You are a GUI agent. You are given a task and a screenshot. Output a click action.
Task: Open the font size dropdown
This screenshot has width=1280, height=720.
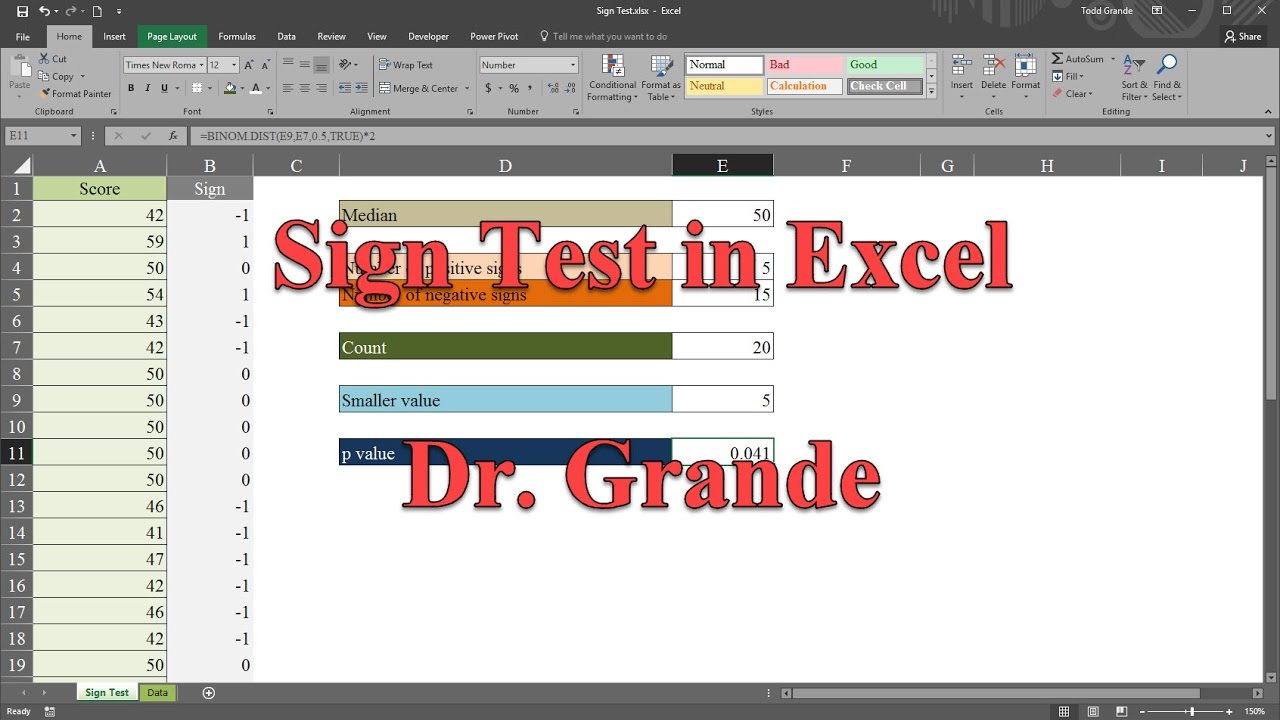click(x=234, y=65)
